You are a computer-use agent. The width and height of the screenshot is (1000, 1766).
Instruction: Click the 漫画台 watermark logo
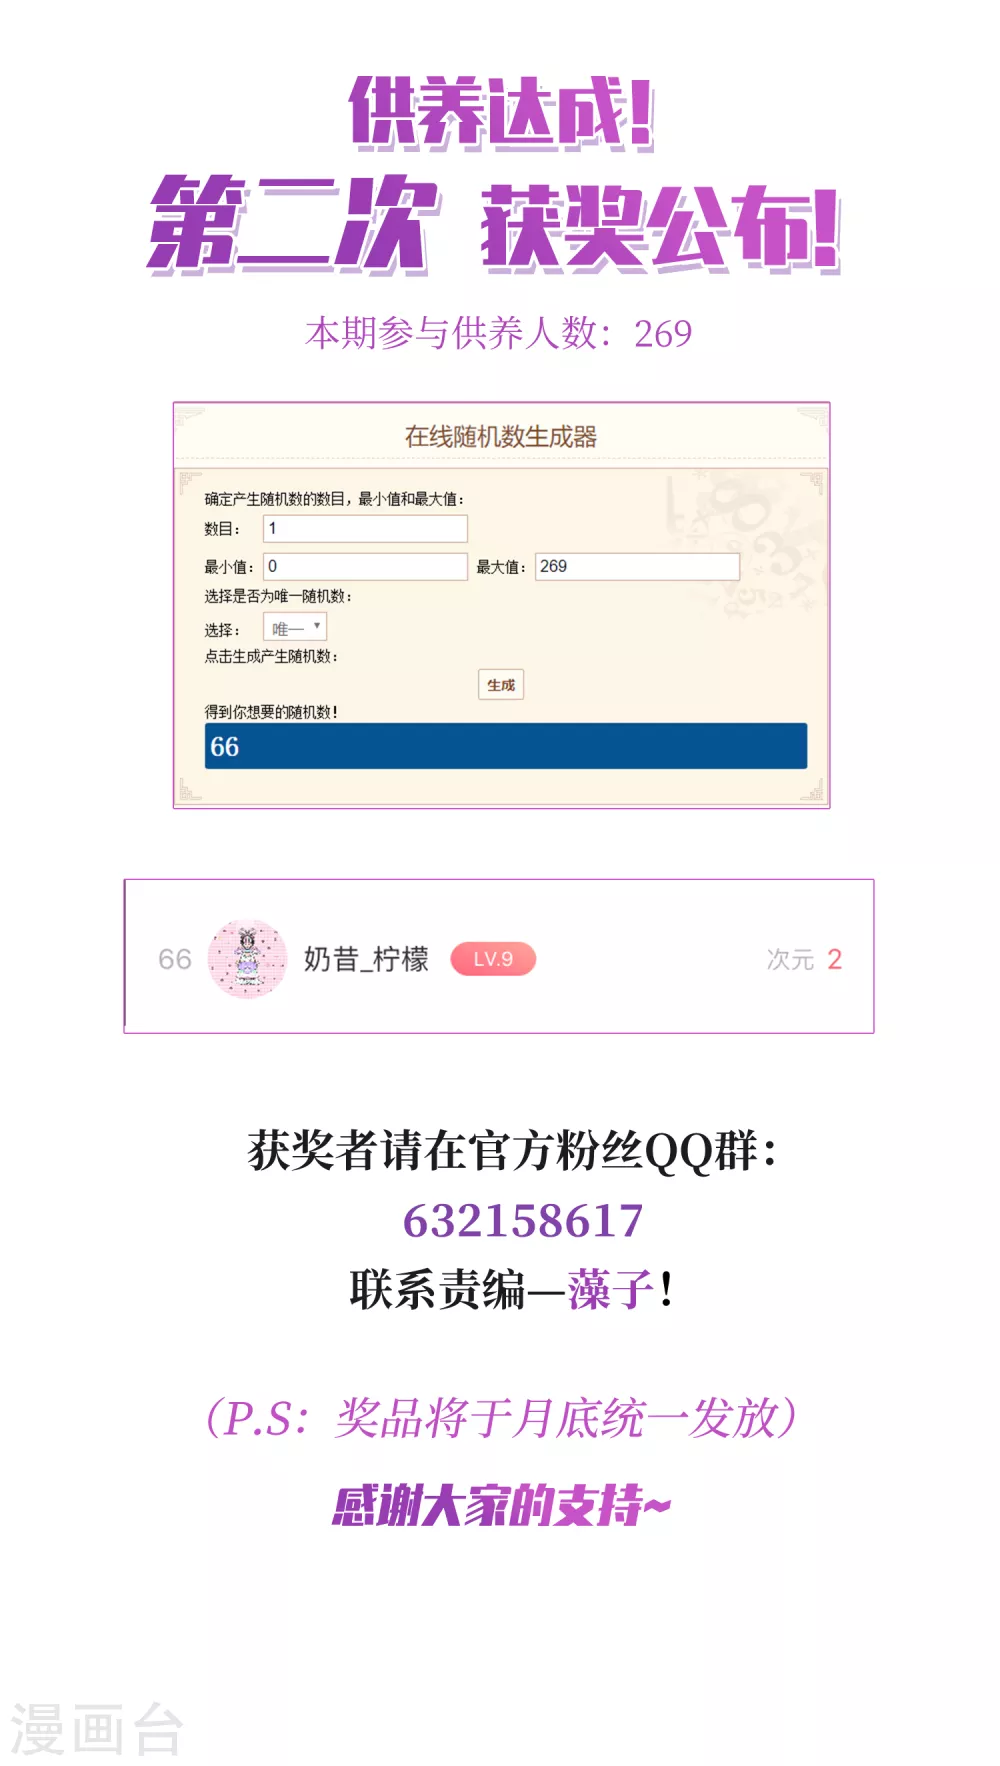(97, 1729)
